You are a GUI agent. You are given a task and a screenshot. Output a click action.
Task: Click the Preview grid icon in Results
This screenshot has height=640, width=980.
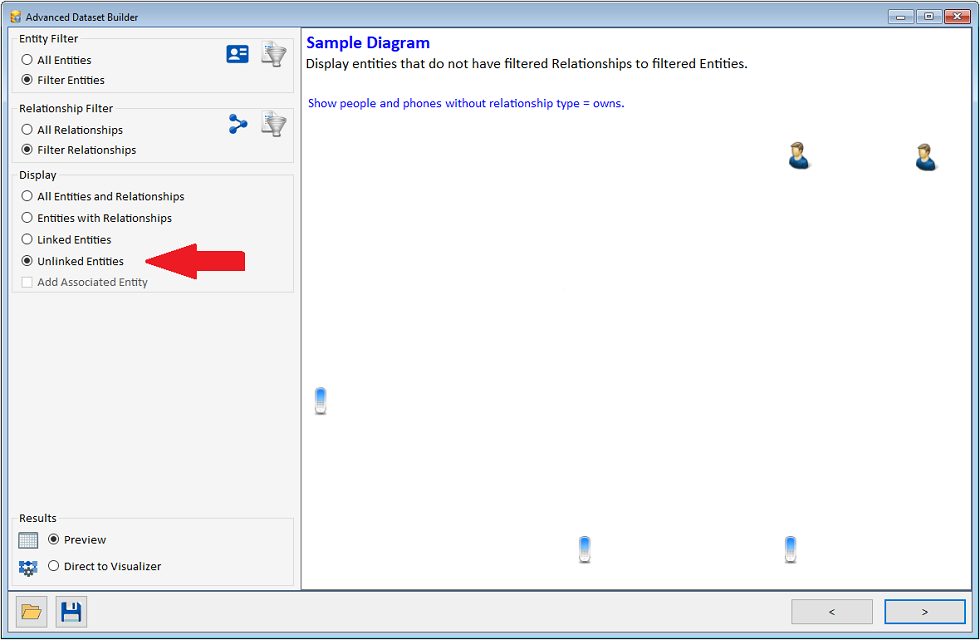[28, 540]
